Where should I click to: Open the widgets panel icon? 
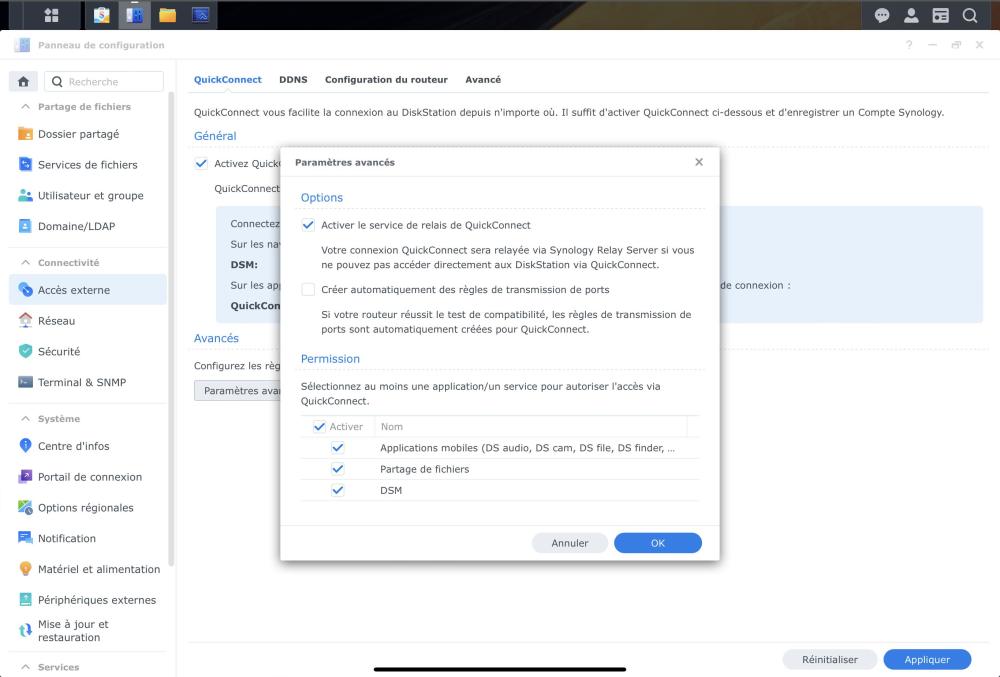point(941,15)
